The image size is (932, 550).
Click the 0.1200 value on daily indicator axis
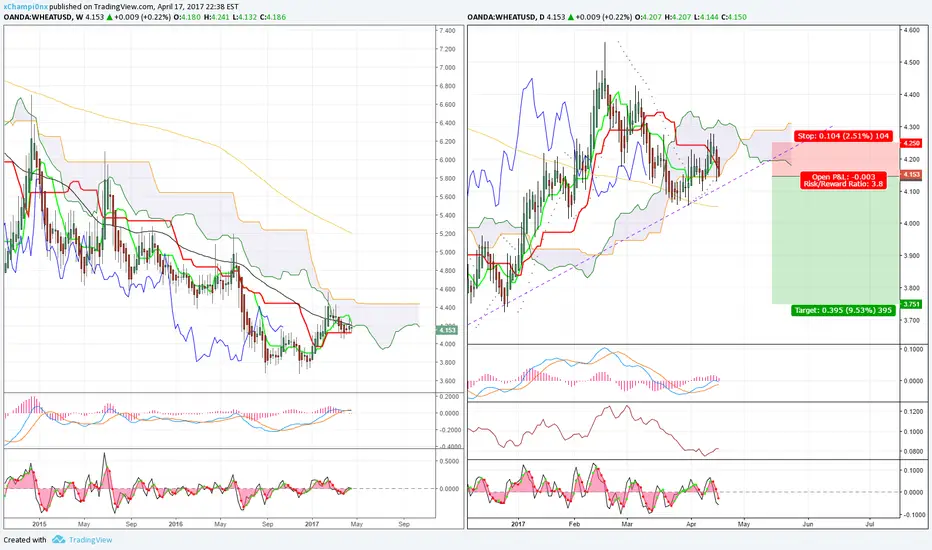click(x=913, y=411)
